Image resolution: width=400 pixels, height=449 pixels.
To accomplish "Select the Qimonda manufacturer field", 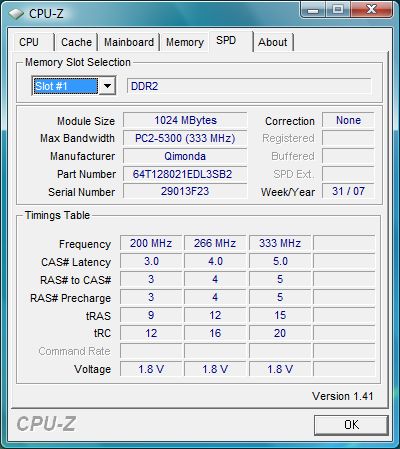I will (x=185, y=156).
